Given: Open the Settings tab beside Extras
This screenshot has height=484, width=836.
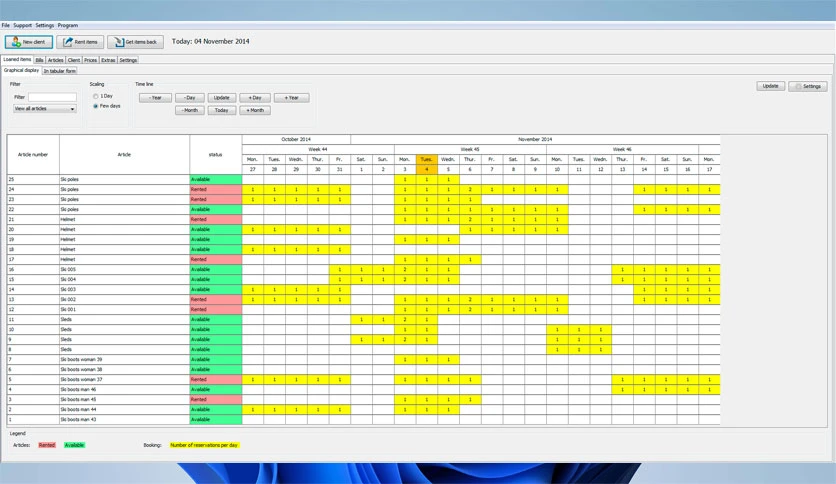Looking at the screenshot, I should pos(128,60).
